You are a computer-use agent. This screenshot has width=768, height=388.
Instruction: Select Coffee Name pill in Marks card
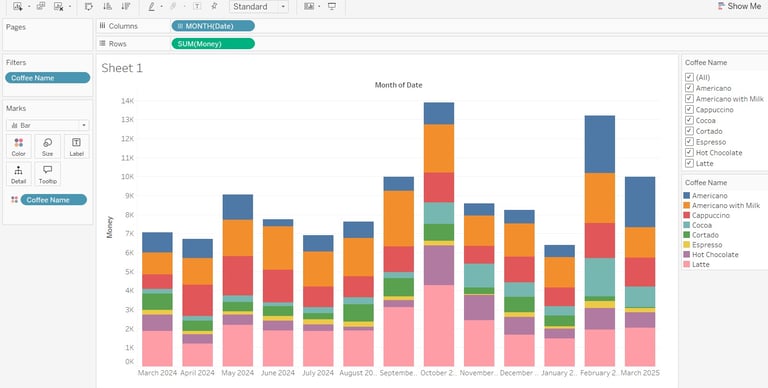[54, 200]
